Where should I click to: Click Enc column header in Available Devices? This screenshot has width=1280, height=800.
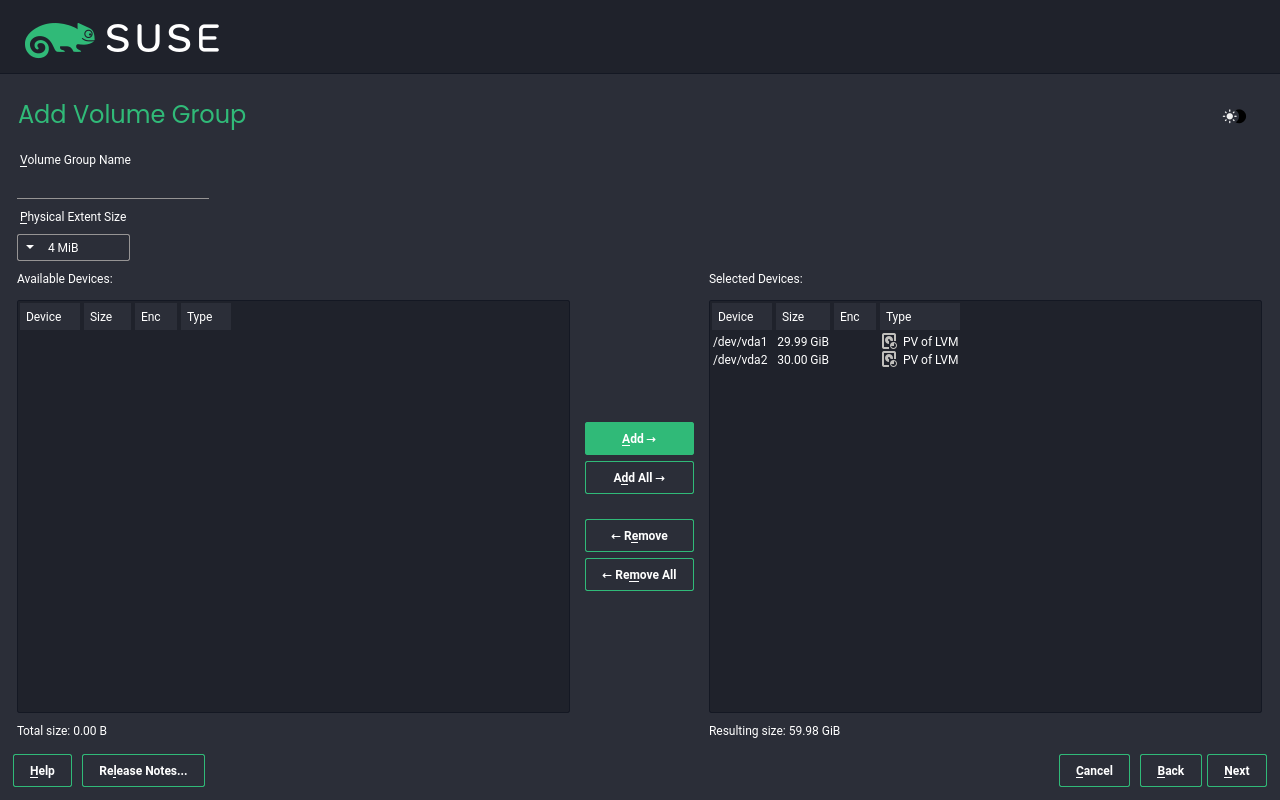coord(156,317)
